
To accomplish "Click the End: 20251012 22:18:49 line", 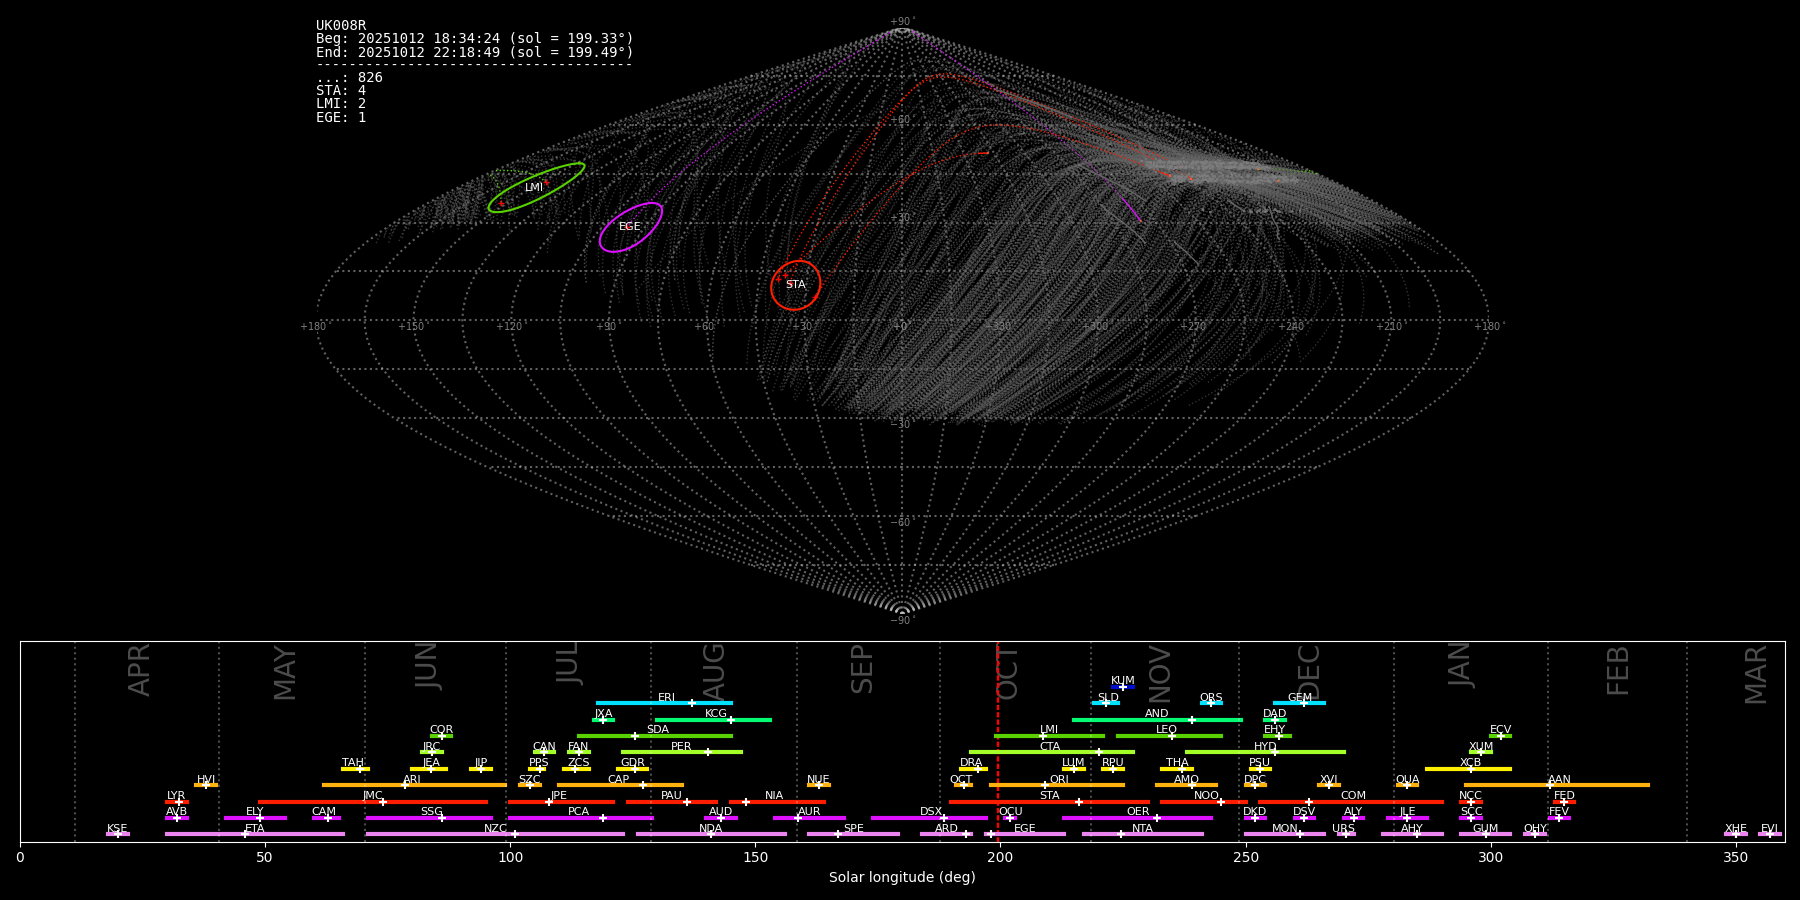I will click(x=475, y=52).
